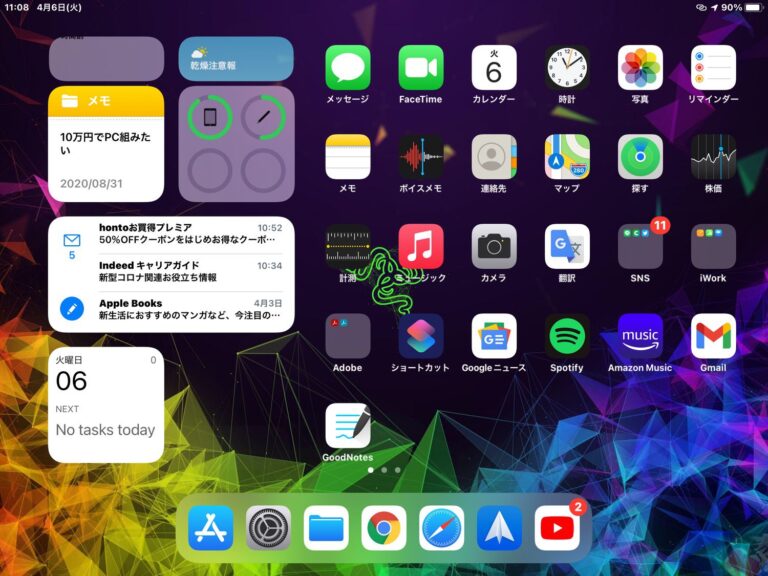Tap the compose pencil button in mail widget
Screen dimensions: 768x576
click(x=72, y=309)
